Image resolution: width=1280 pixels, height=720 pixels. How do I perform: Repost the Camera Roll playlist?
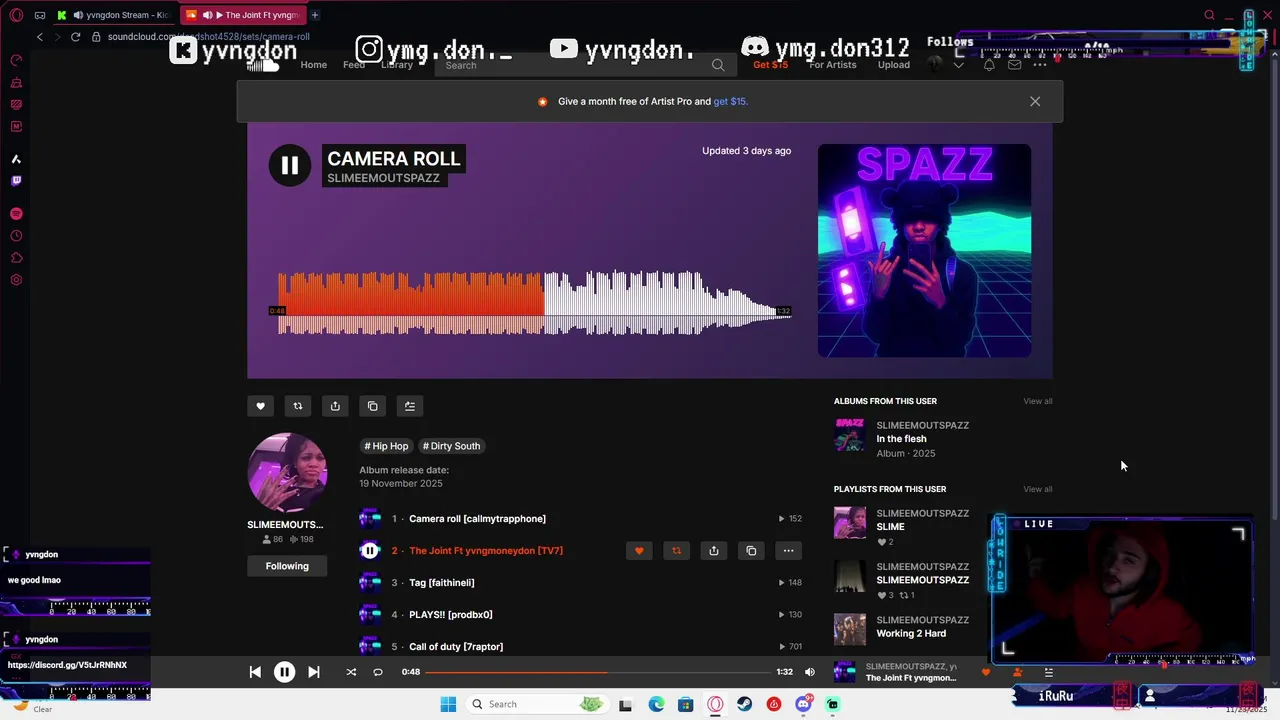pyautogui.click(x=297, y=406)
